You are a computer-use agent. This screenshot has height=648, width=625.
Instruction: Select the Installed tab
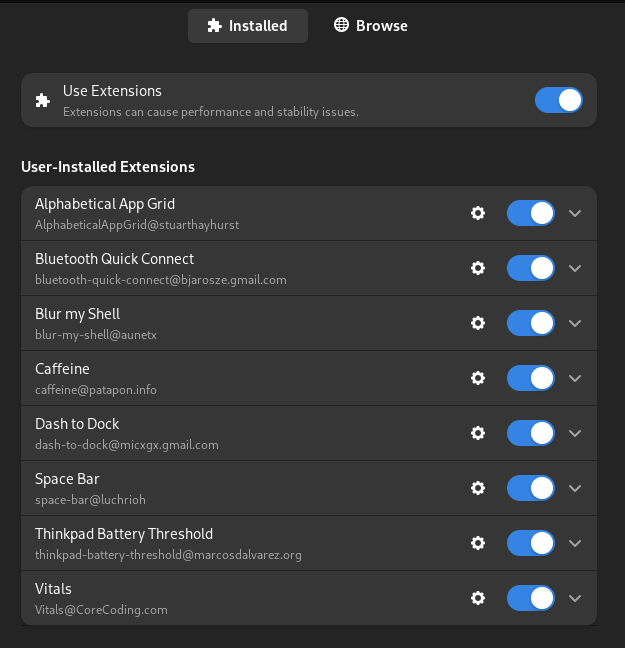[x=248, y=26]
